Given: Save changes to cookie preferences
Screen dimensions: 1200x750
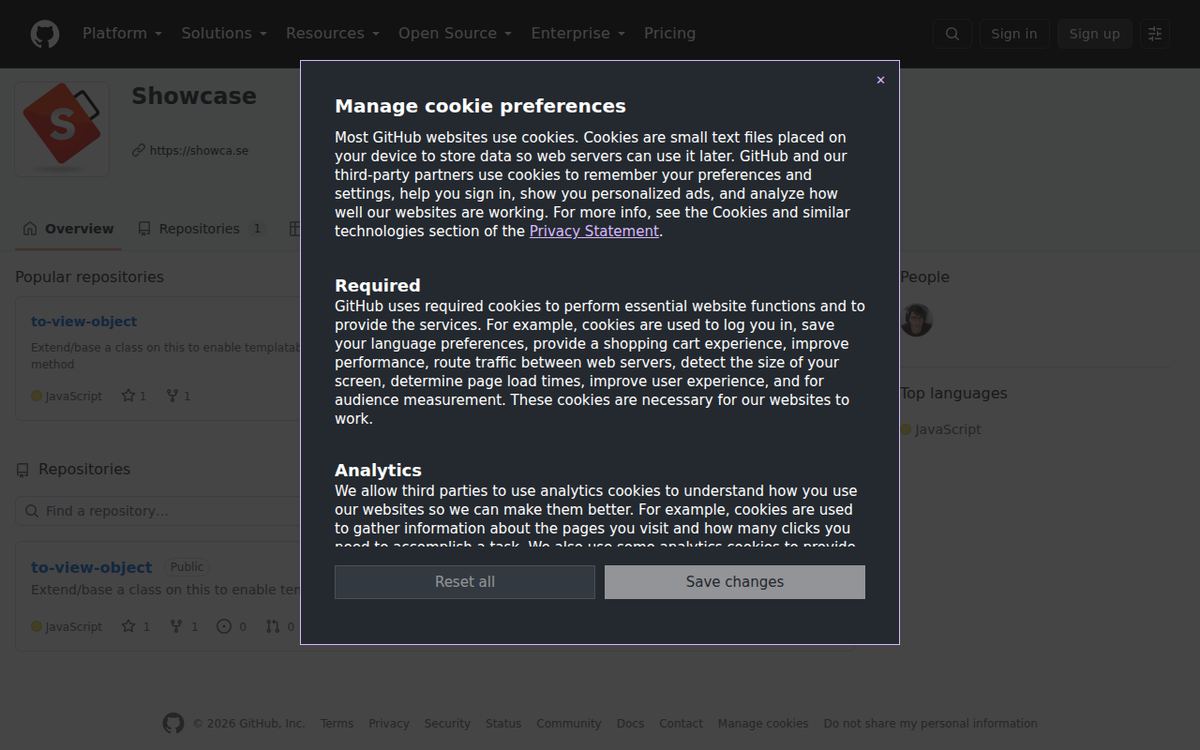Looking at the screenshot, I should coord(735,582).
